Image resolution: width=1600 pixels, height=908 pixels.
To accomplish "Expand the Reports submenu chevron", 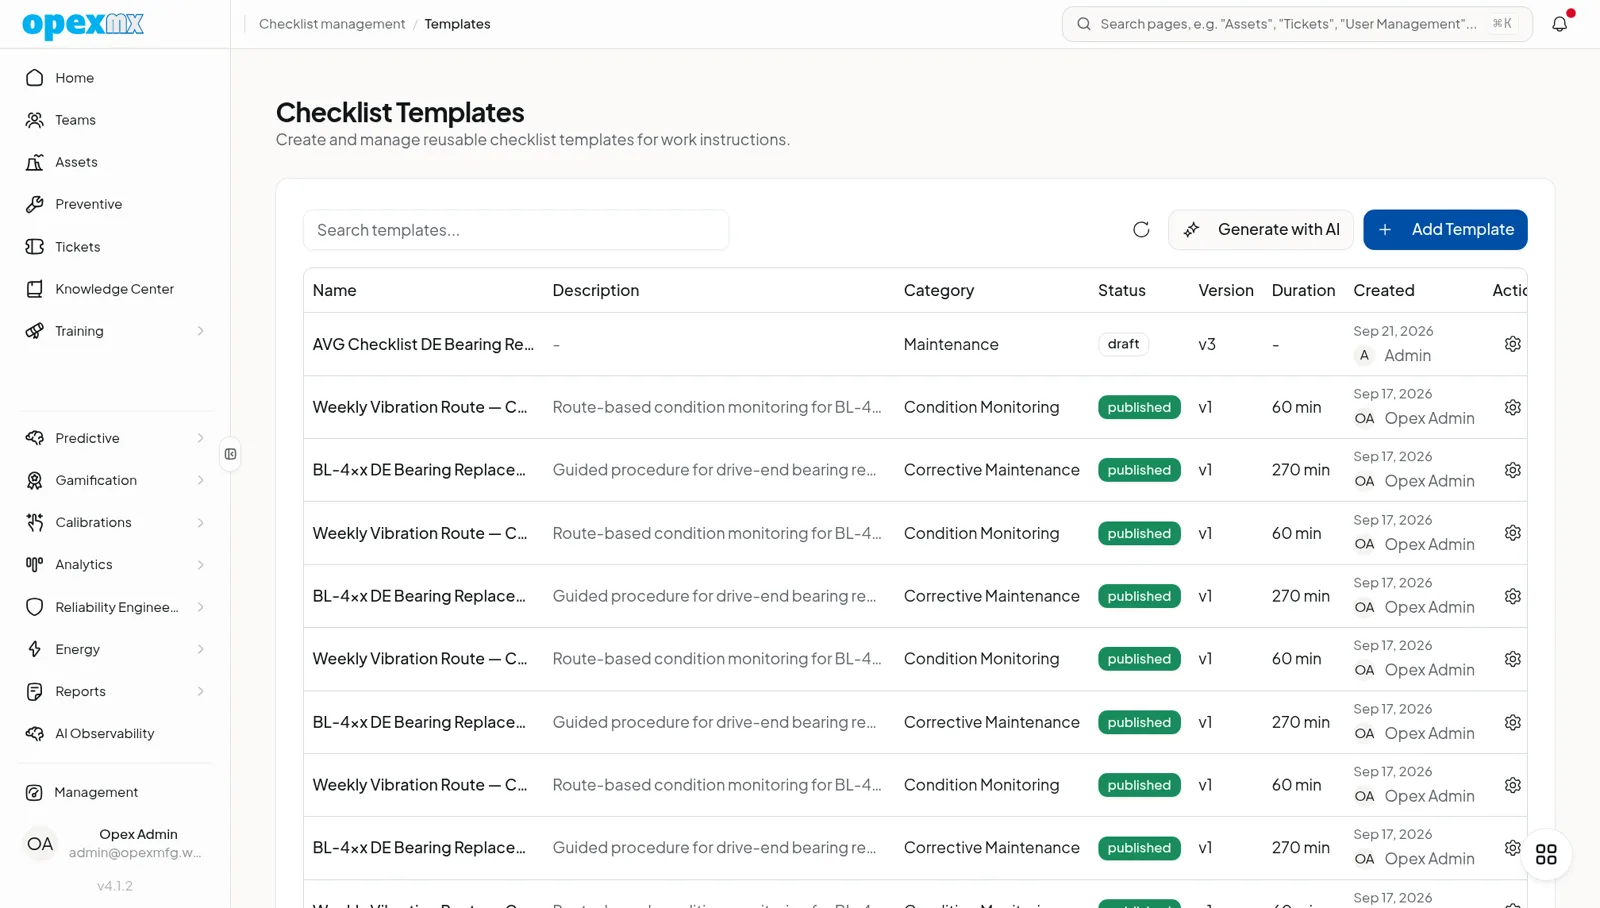I will pyautogui.click(x=200, y=691).
